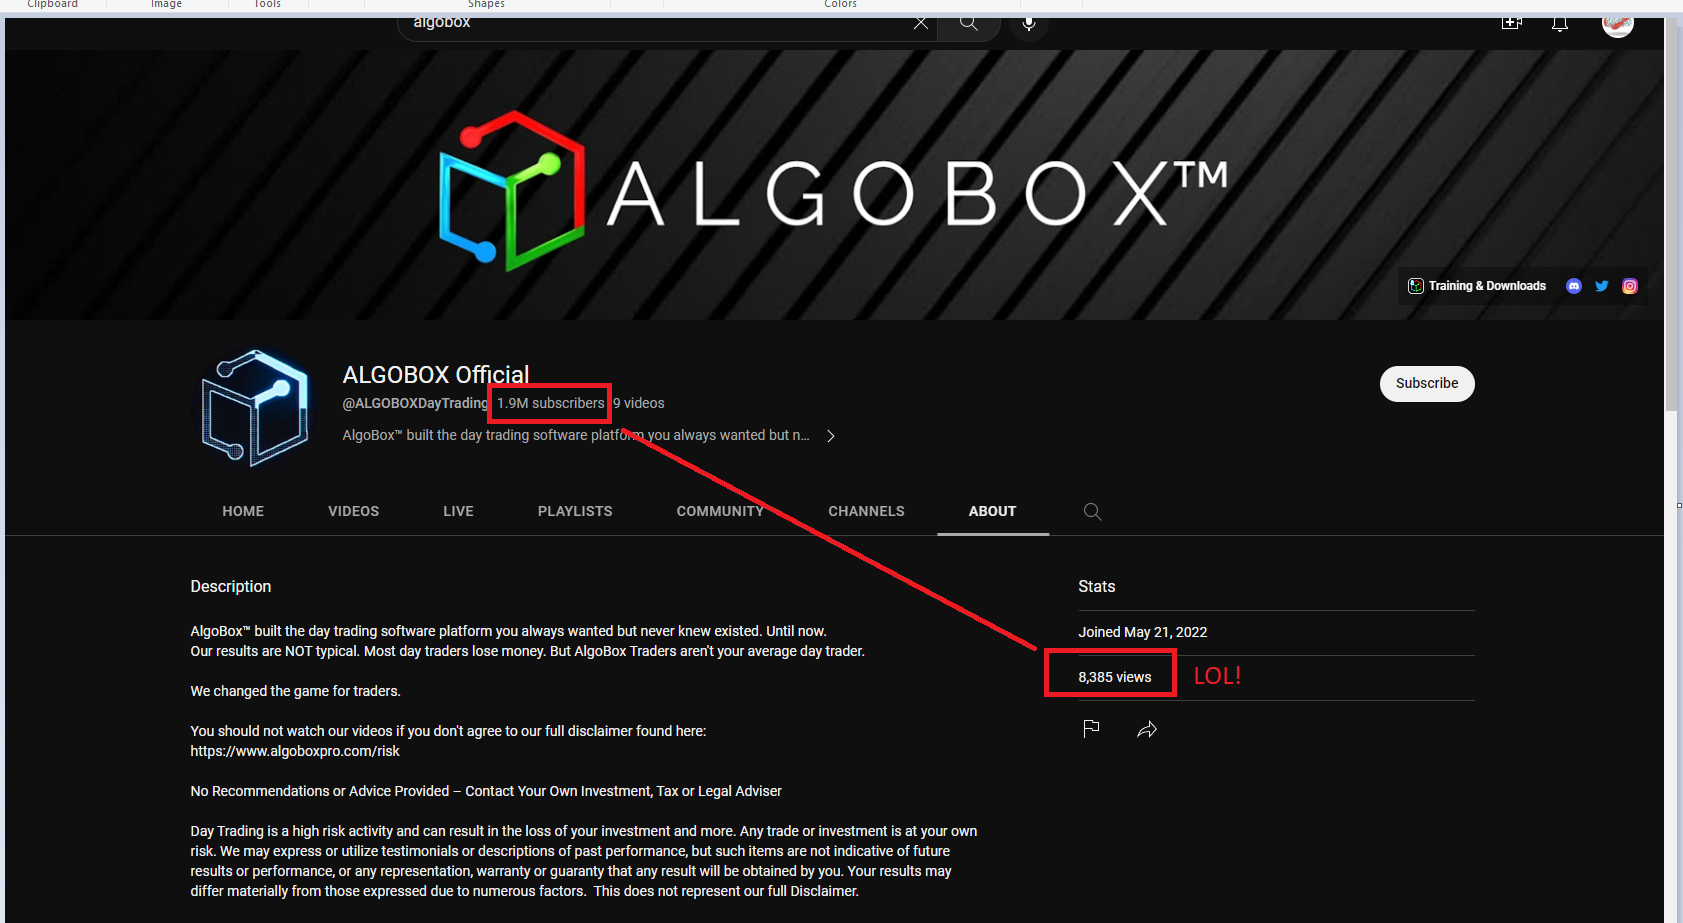1683x923 pixels.
Task: Click the 1.9M subscribers count
Action: pos(551,403)
